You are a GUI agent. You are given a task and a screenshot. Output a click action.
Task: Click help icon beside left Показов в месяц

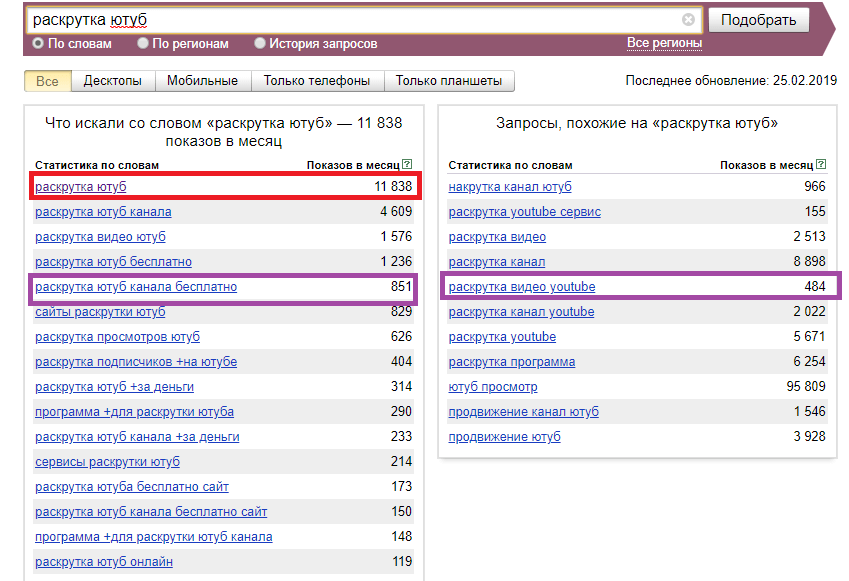(x=407, y=165)
